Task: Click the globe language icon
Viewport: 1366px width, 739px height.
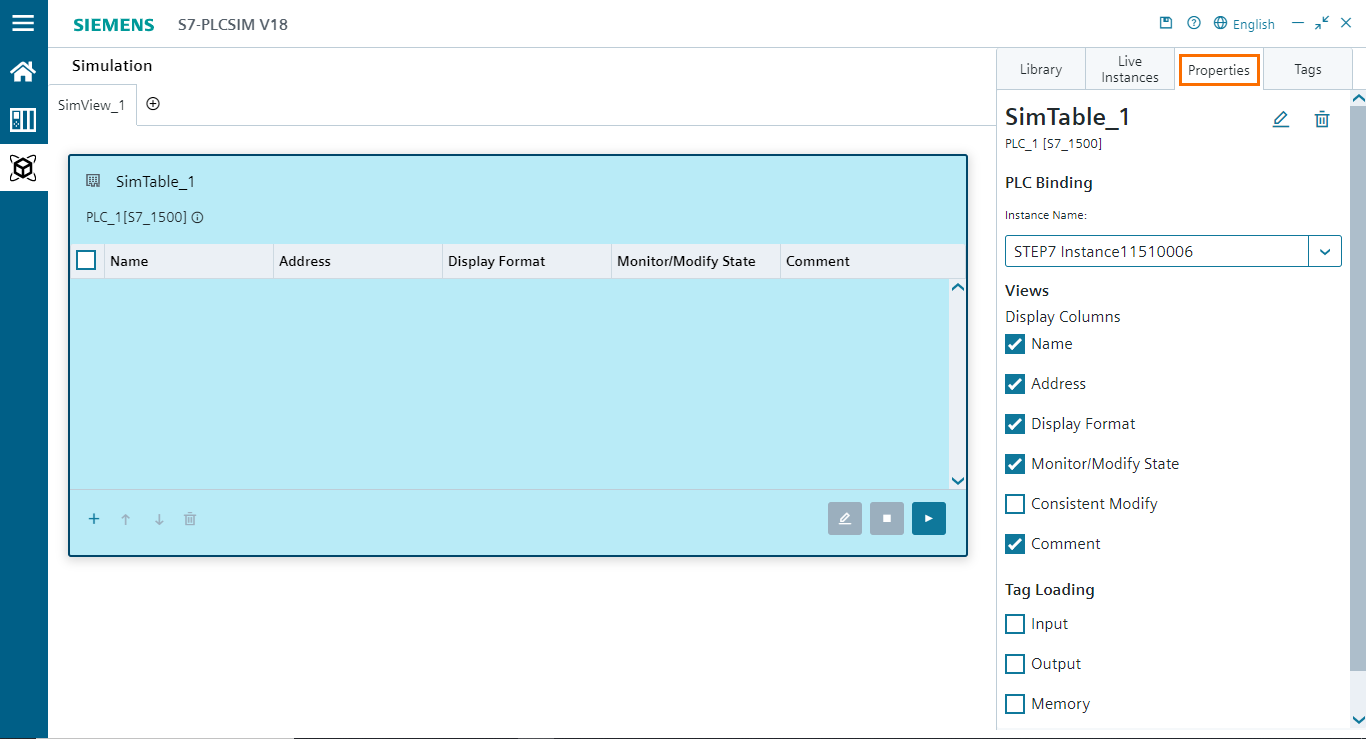Action: coord(1220,23)
